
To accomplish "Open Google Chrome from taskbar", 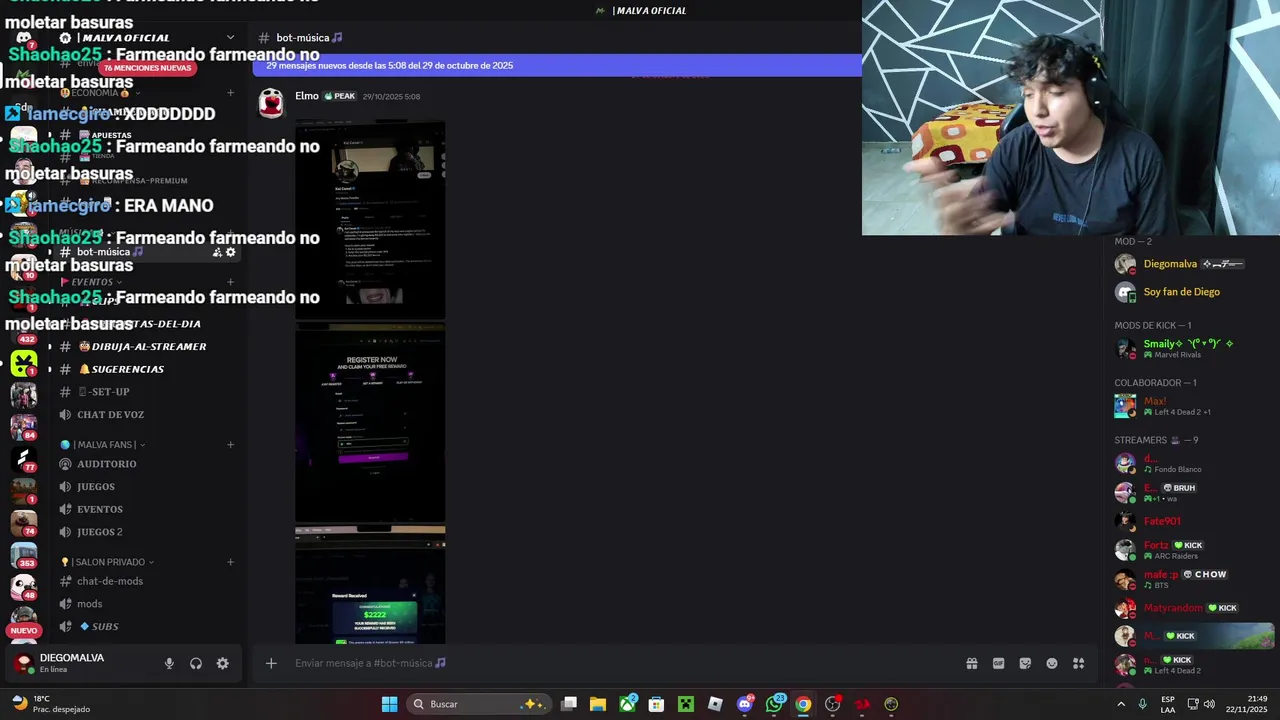I will pyautogui.click(x=803, y=704).
